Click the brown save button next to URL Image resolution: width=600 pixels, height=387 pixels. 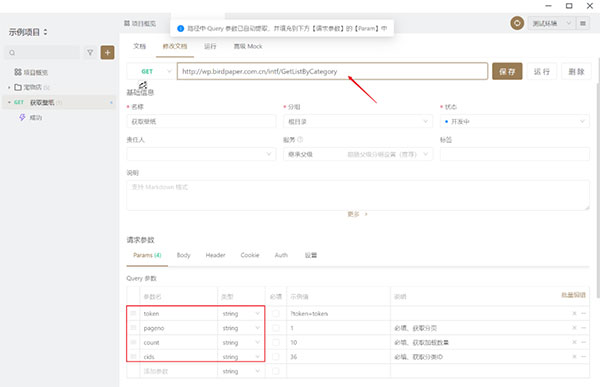pyautogui.click(x=507, y=71)
